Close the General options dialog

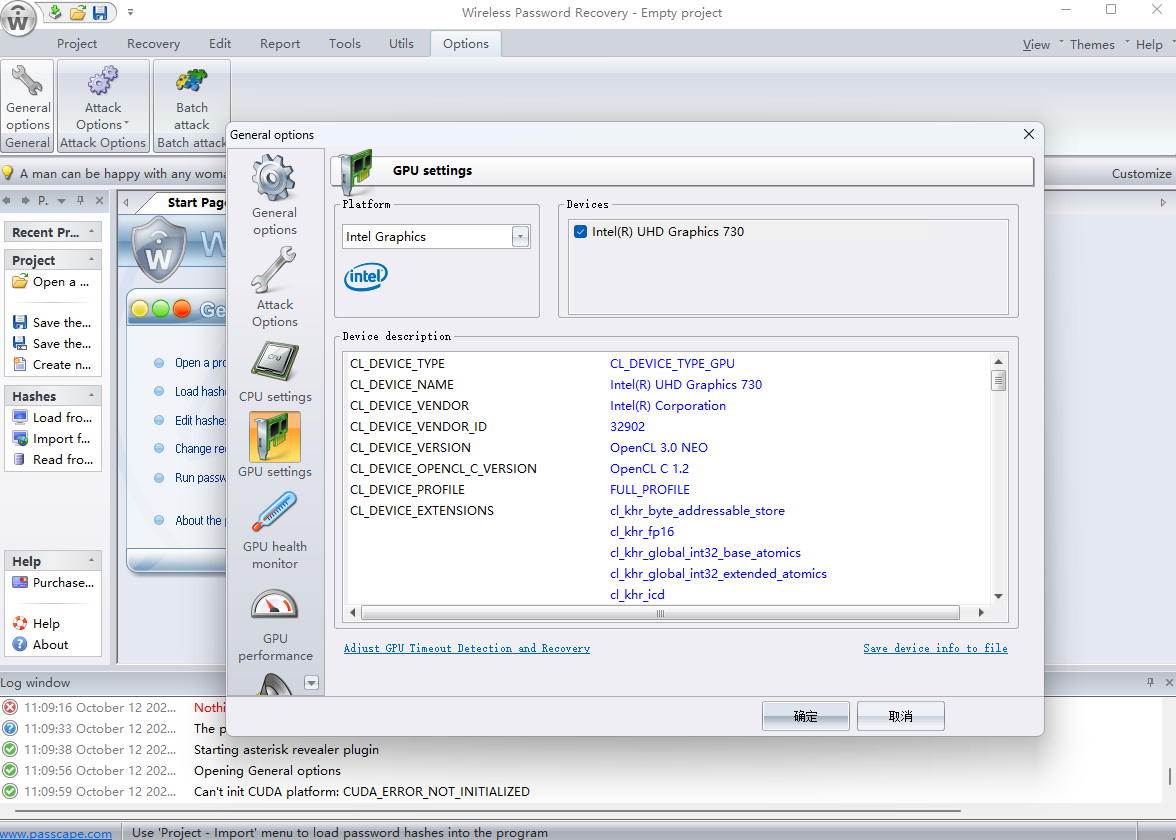pyautogui.click(x=1028, y=134)
